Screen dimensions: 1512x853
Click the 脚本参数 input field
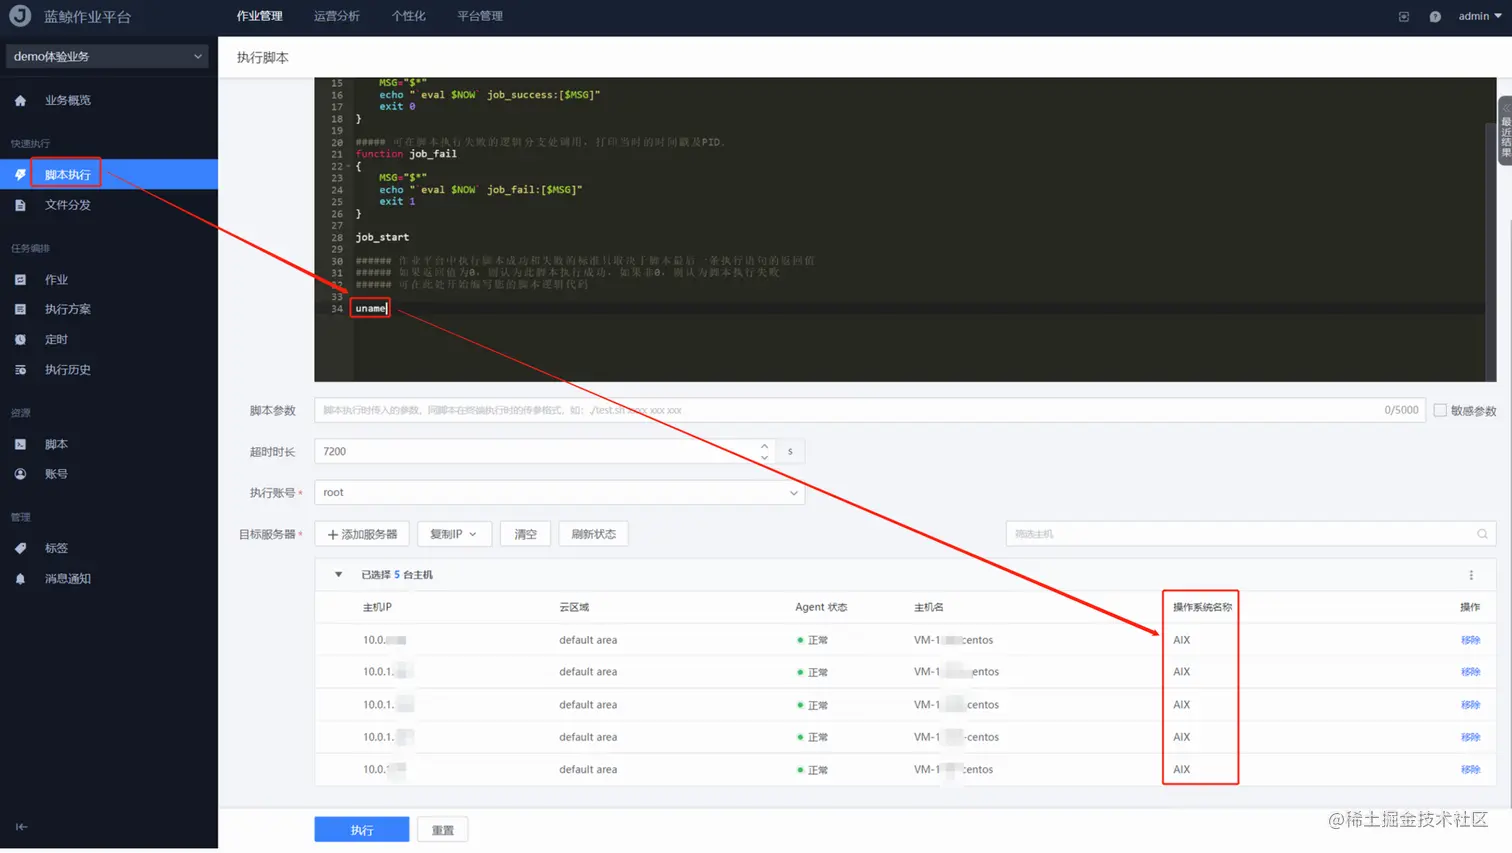point(869,410)
